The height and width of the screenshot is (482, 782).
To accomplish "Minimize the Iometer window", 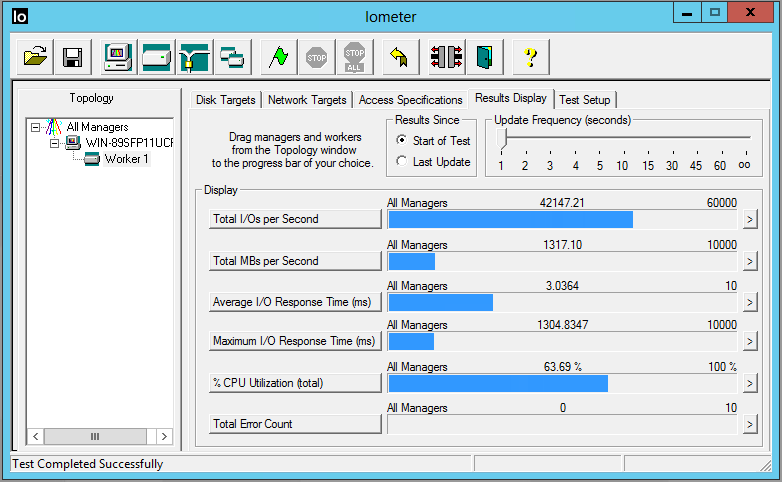I will pos(687,13).
